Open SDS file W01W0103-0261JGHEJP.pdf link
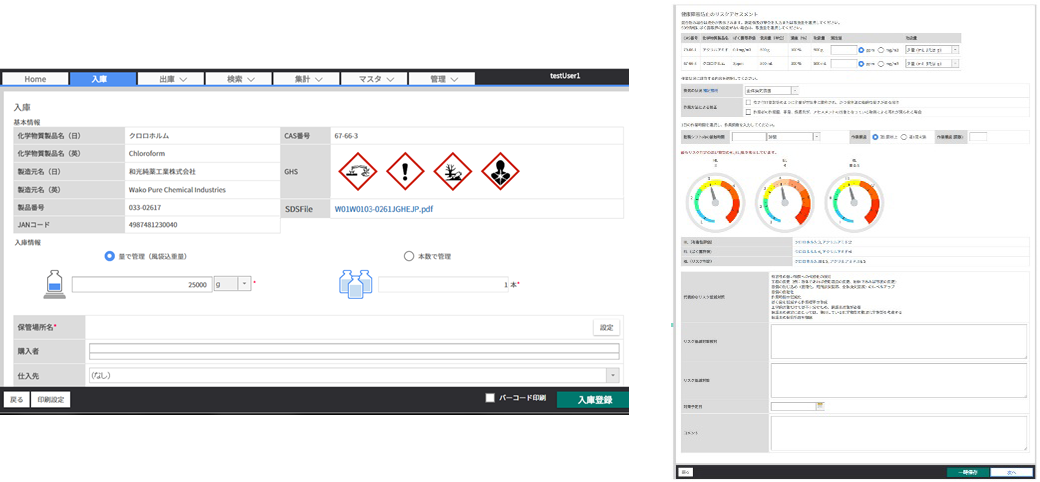The width and height of the screenshot is (1040, 482). 384,210
